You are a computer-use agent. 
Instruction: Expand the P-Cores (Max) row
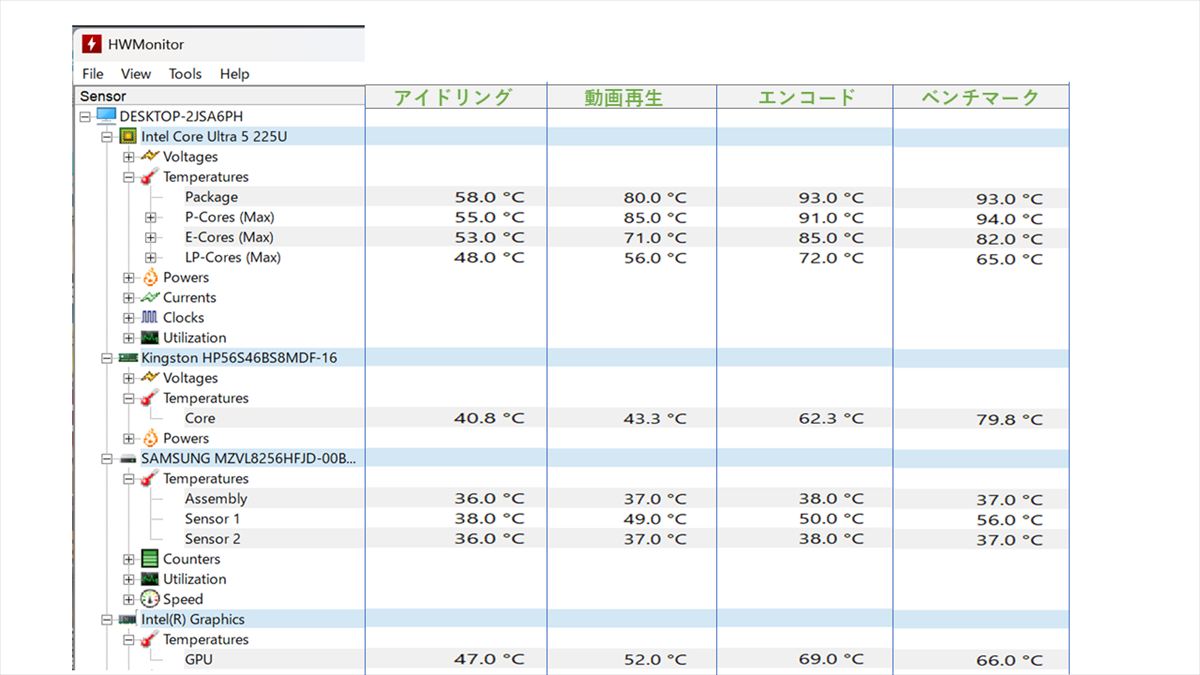(151, 217)
